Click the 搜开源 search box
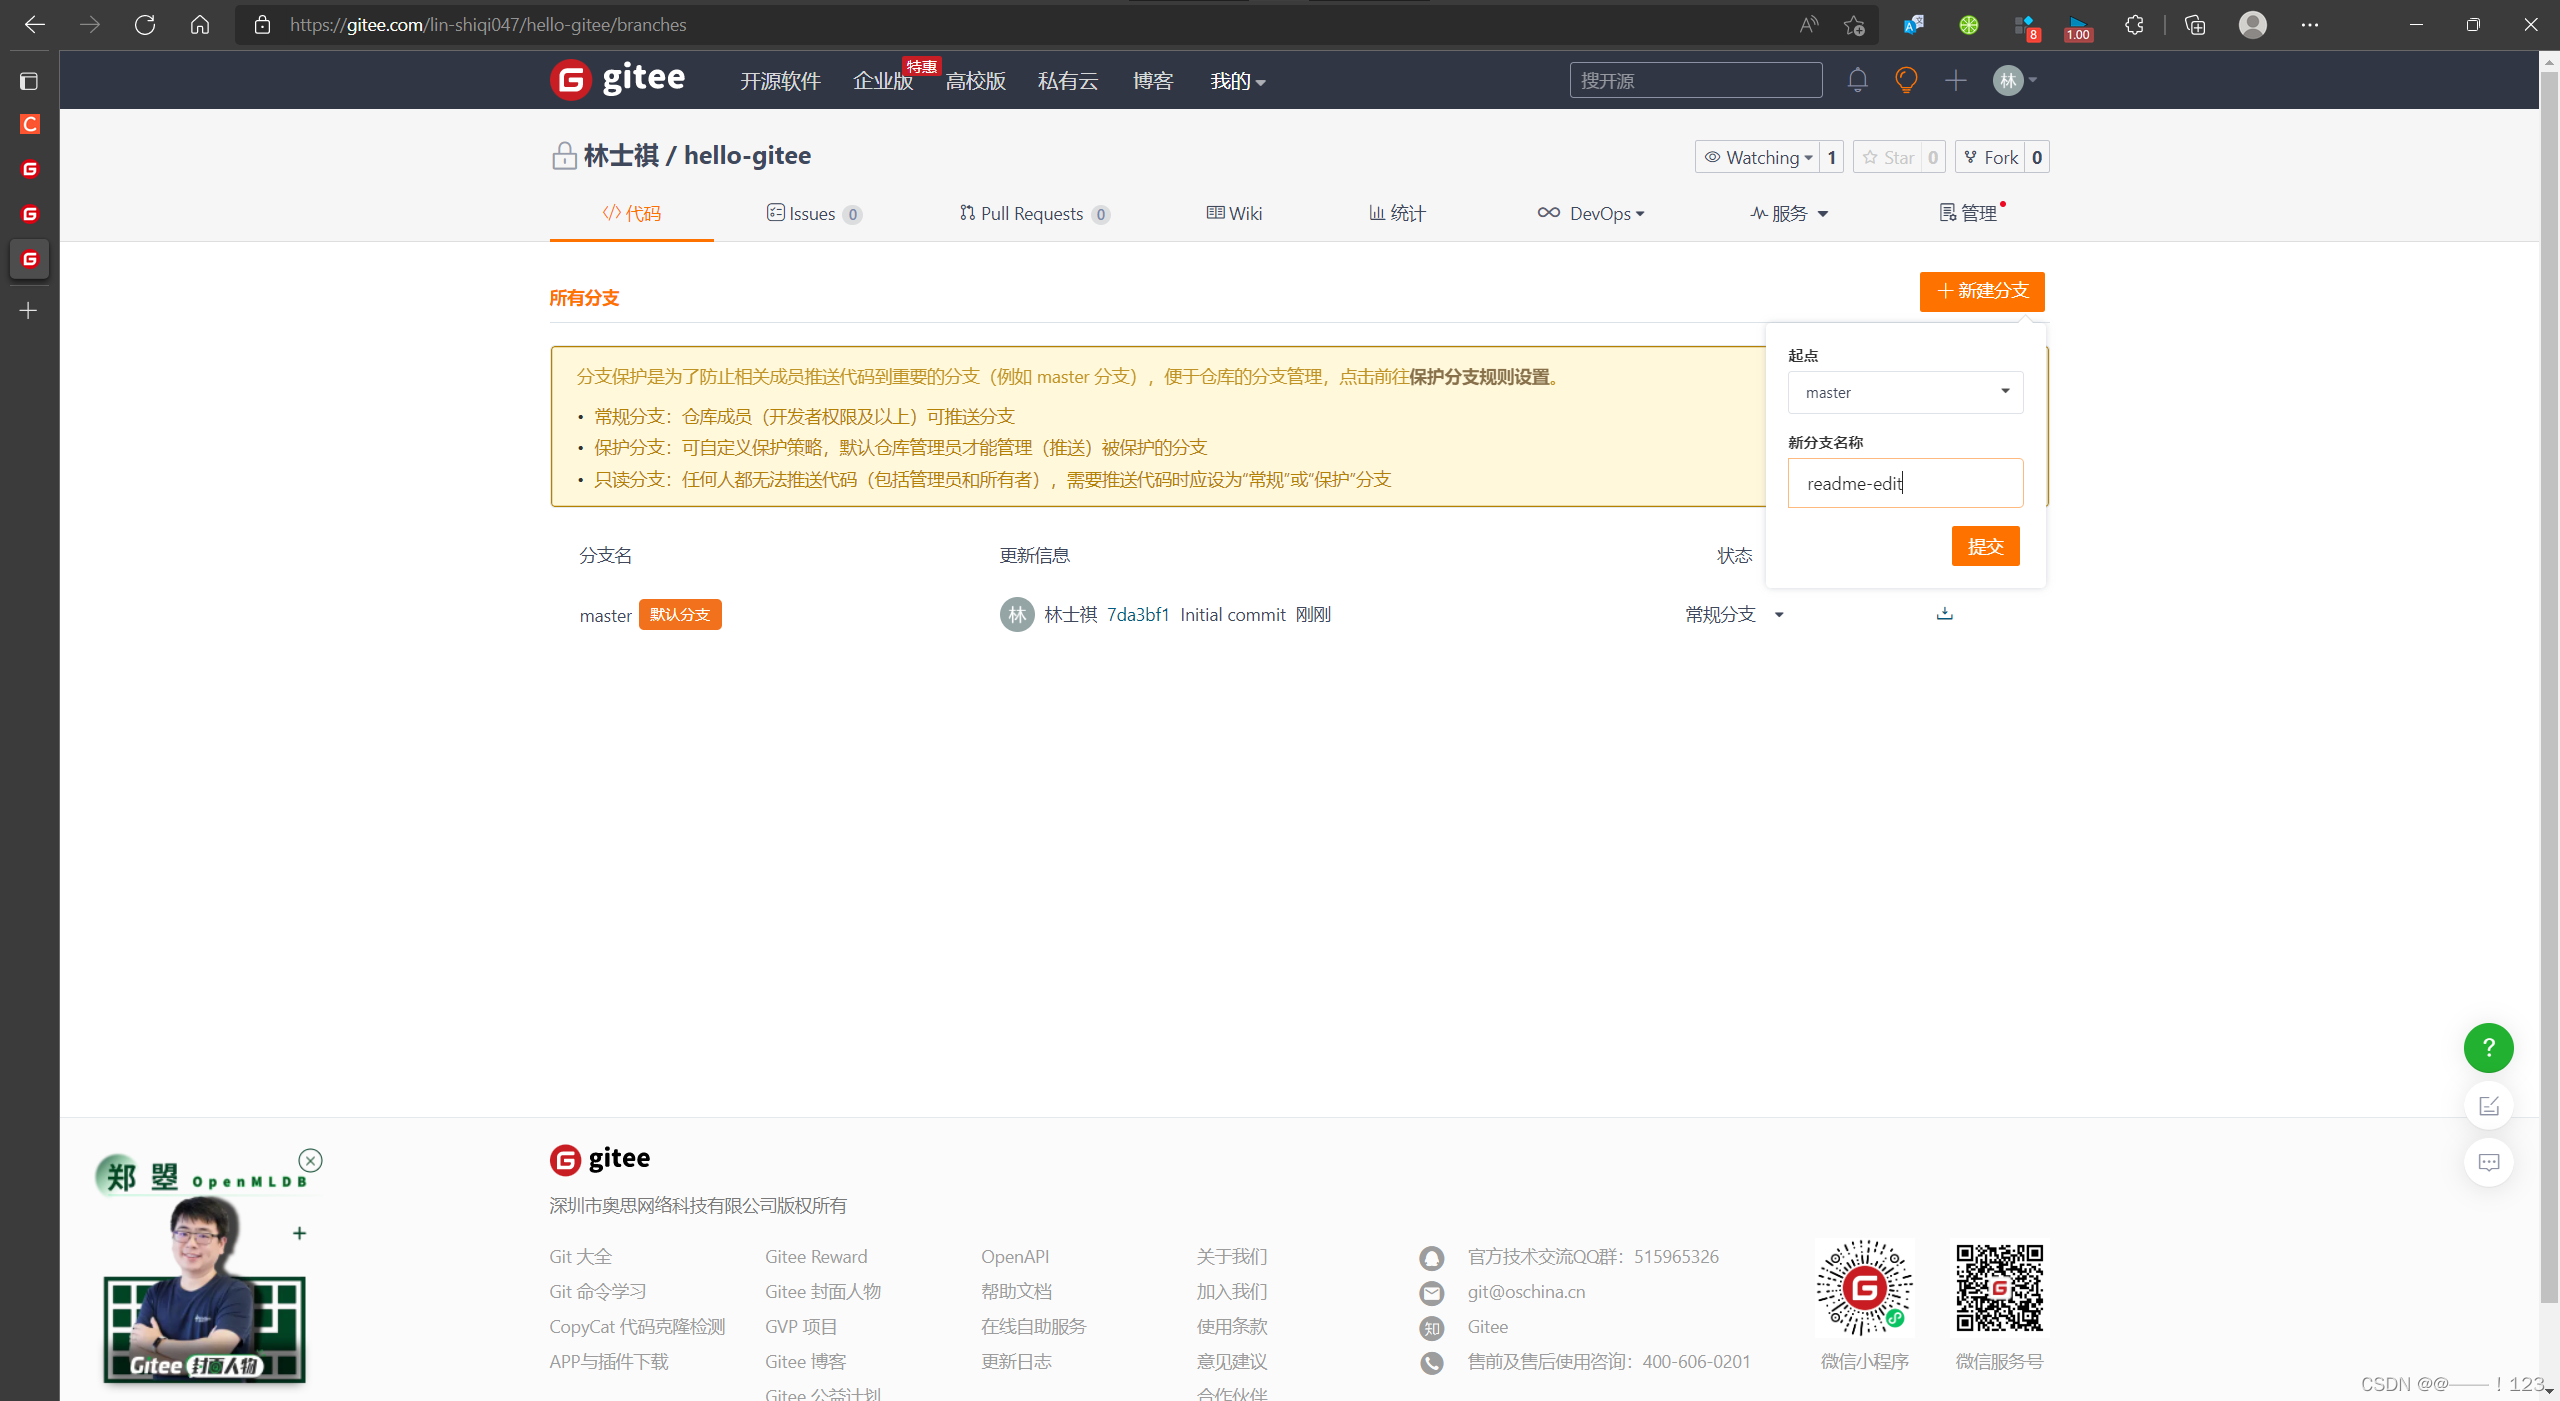 1695,80
